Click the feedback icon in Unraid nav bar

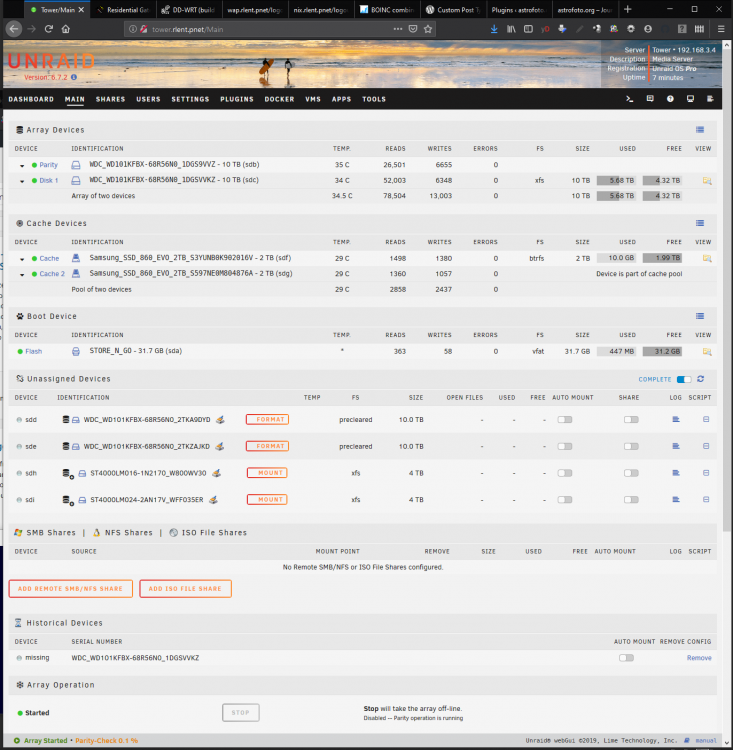[x=650, y=99]
